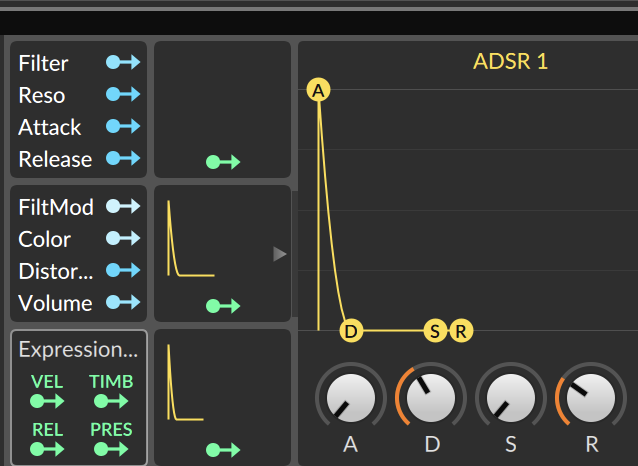Click the Reso modulation routing arrow
638x466 pixels.
pos(123,95)
